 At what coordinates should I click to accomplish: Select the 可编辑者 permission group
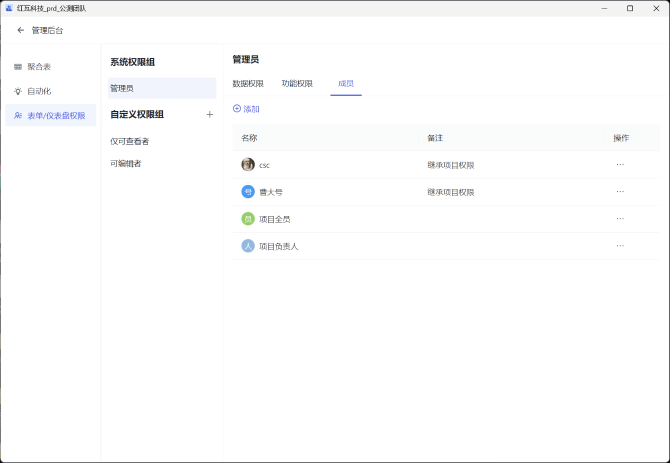126,164
